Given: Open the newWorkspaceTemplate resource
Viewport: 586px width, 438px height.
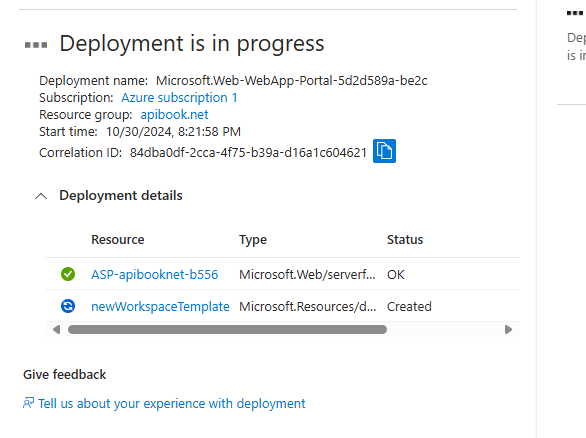Looking at the screenshot, I should point(160,306).
